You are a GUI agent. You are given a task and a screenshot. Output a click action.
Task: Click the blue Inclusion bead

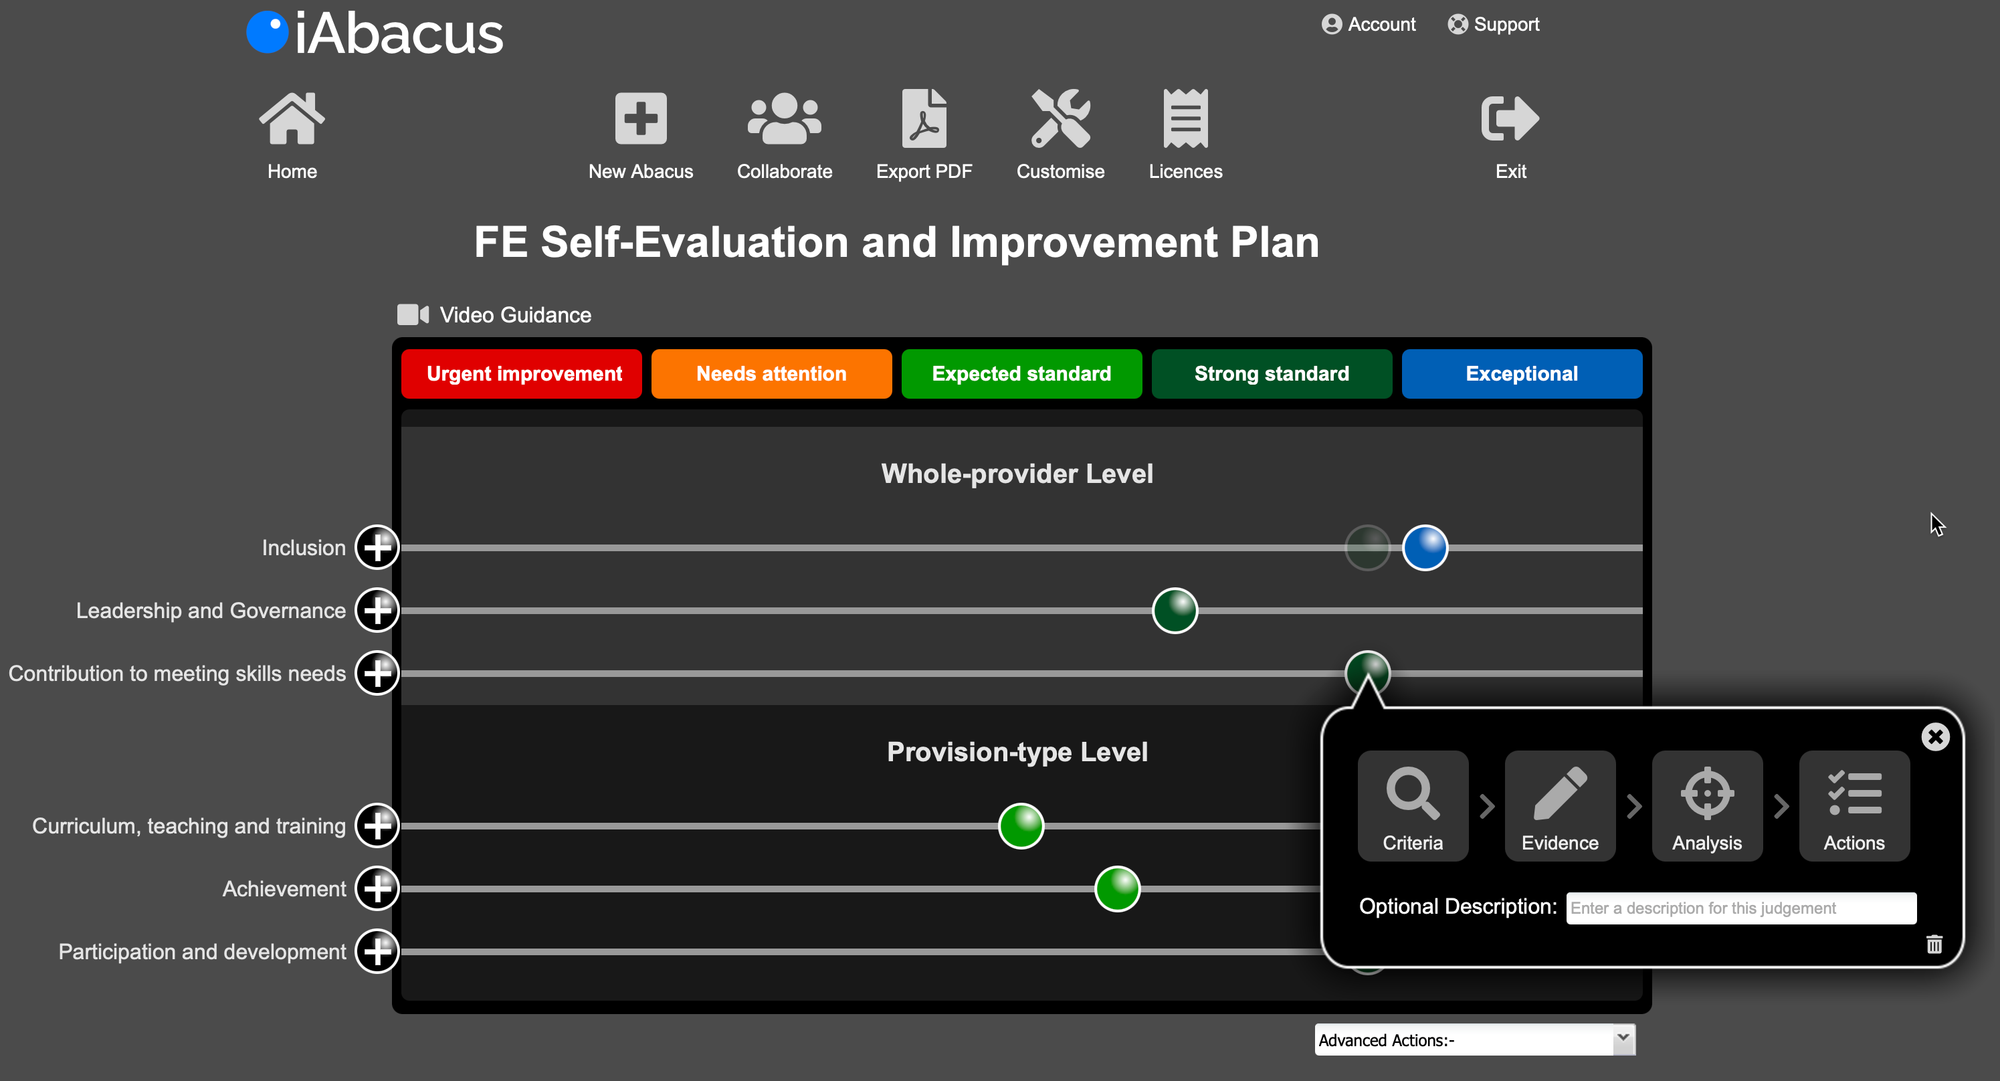(x=1425, y=547)
